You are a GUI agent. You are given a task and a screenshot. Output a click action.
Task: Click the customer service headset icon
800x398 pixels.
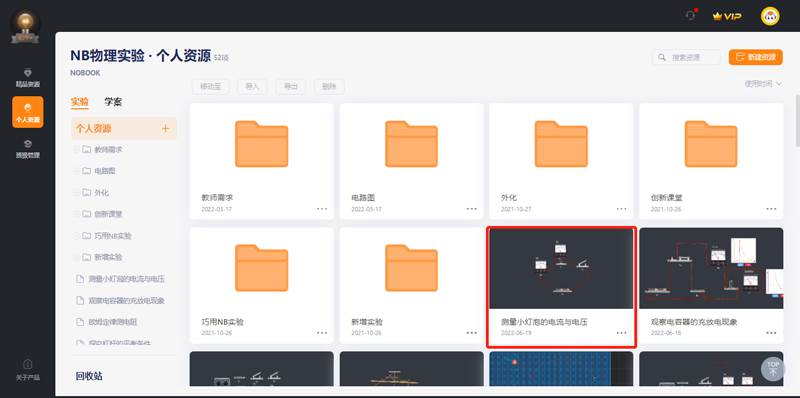tap(691, 16)
